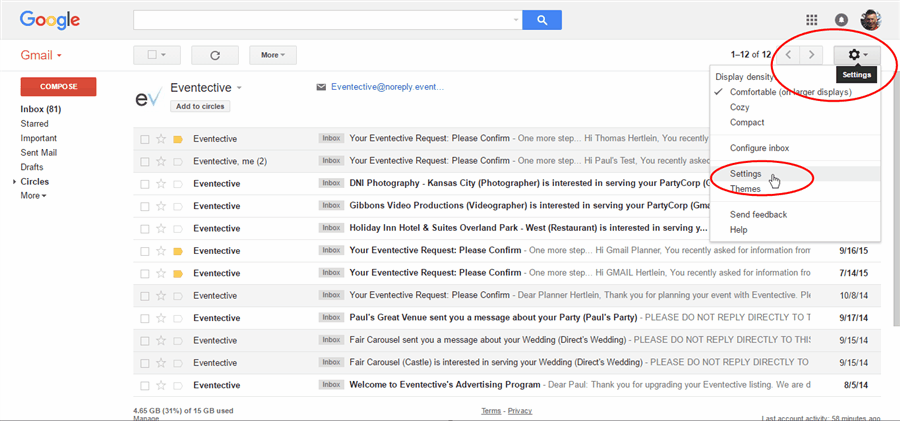Viewport: 900px width, 421px height.
Task: Toggle importance marker on Holiday Inn row
Action: pos(177,228)
